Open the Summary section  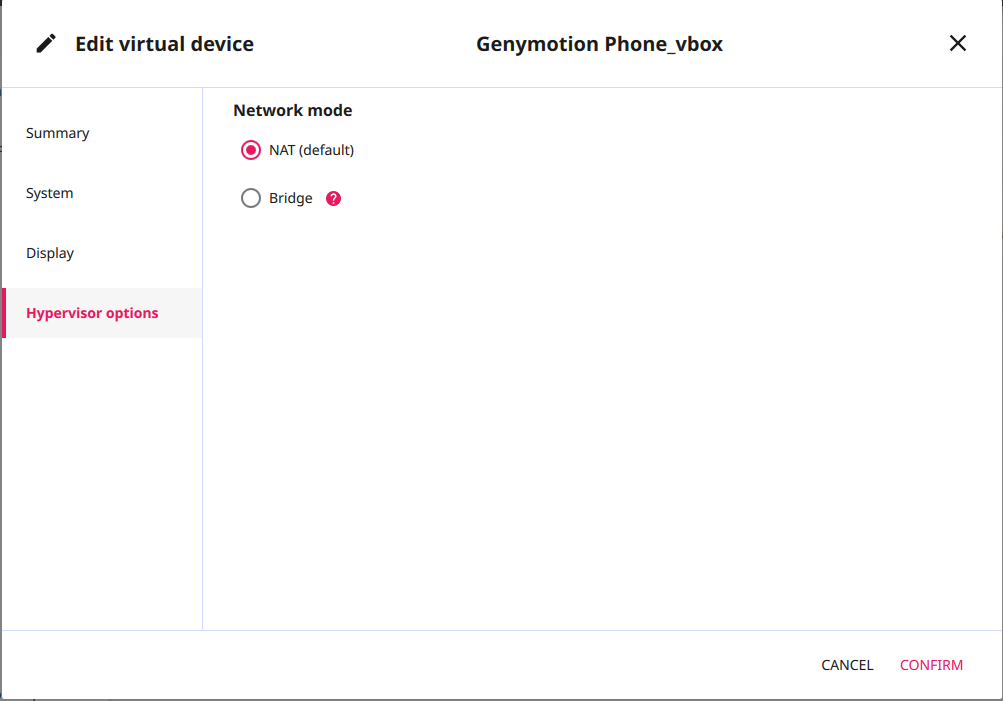[58, 133]
